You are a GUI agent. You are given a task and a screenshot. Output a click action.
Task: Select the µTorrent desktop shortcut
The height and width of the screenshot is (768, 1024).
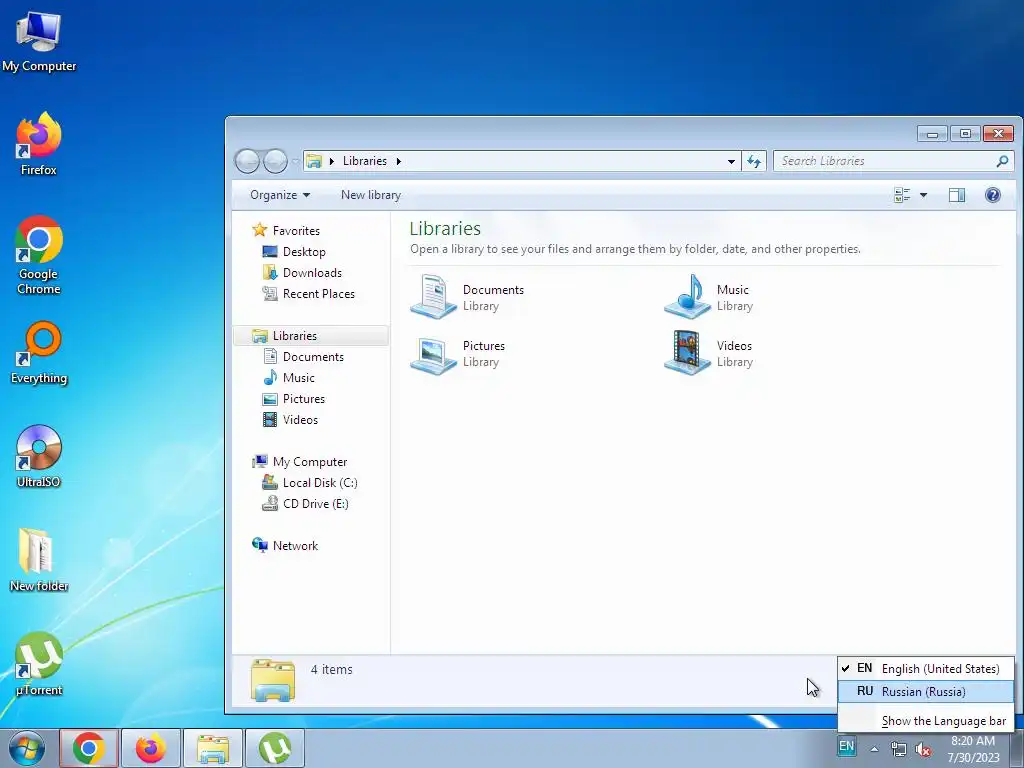[39, 664]
